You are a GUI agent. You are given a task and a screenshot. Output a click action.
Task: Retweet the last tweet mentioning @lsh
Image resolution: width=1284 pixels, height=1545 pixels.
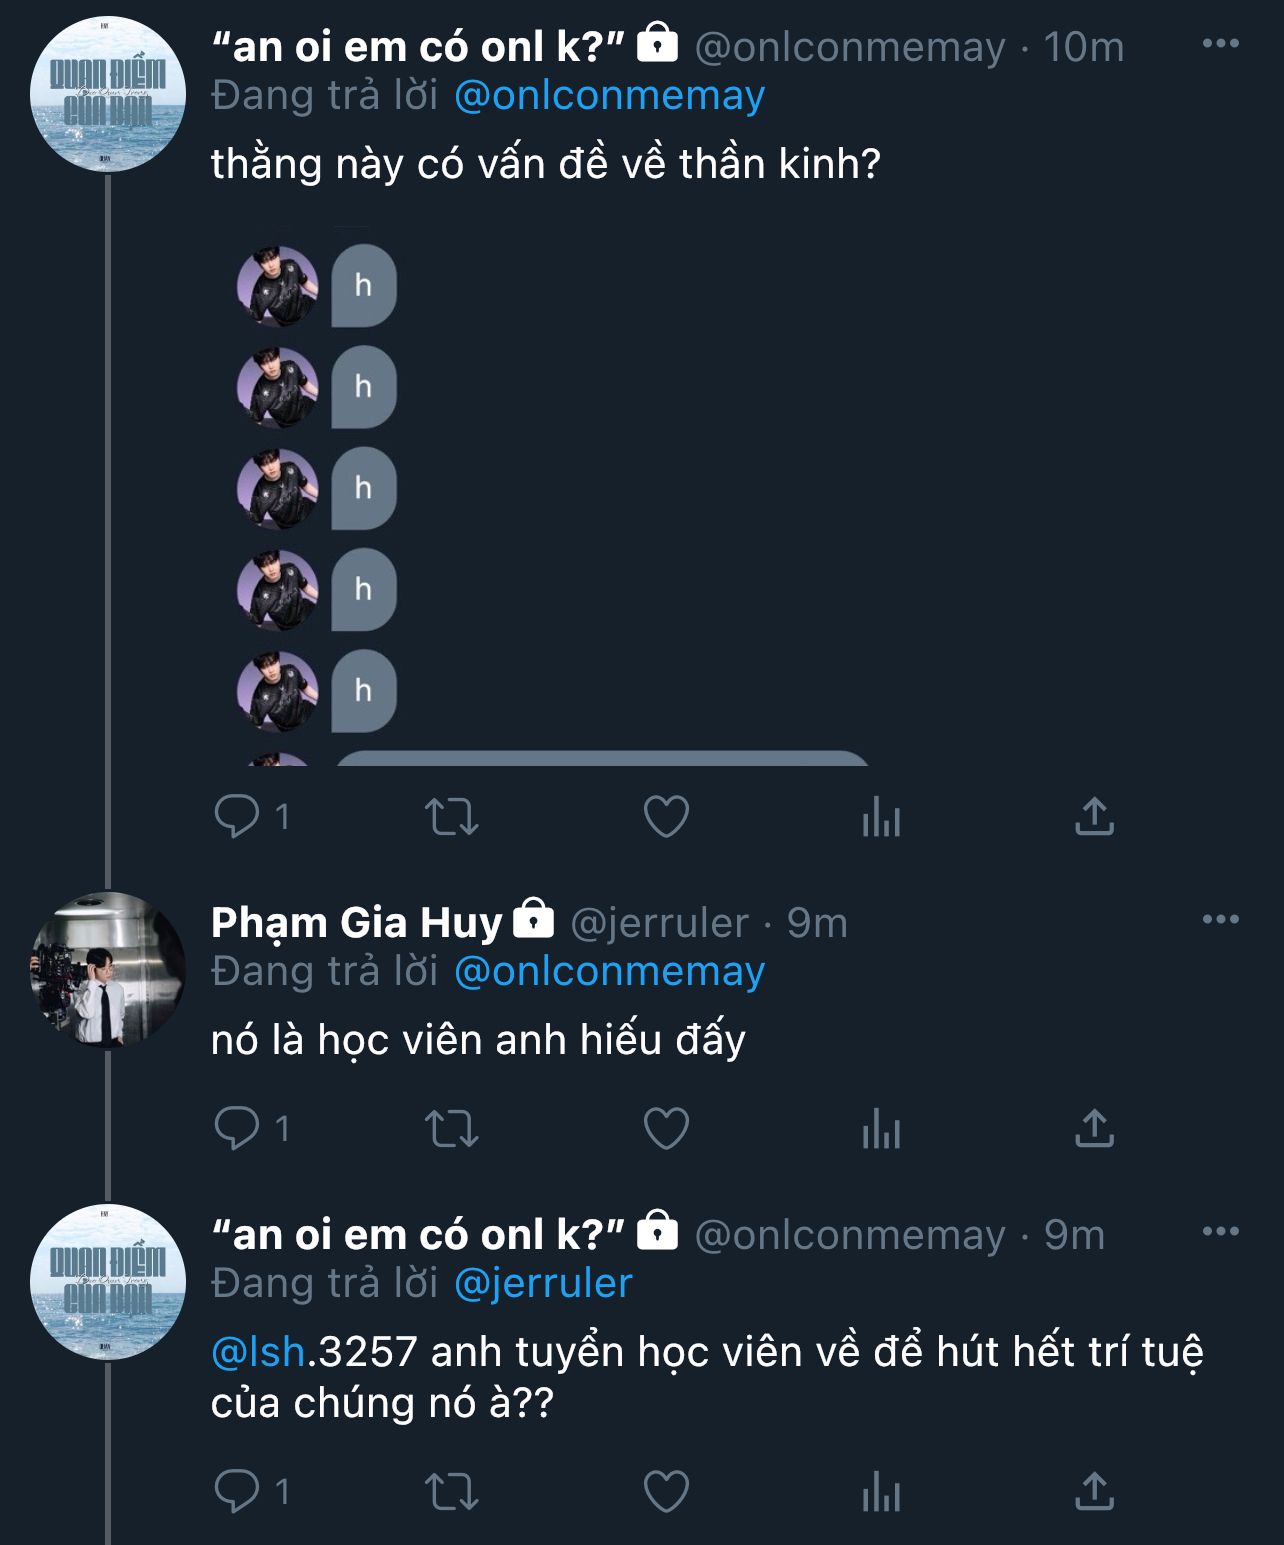coord(452,1492)
